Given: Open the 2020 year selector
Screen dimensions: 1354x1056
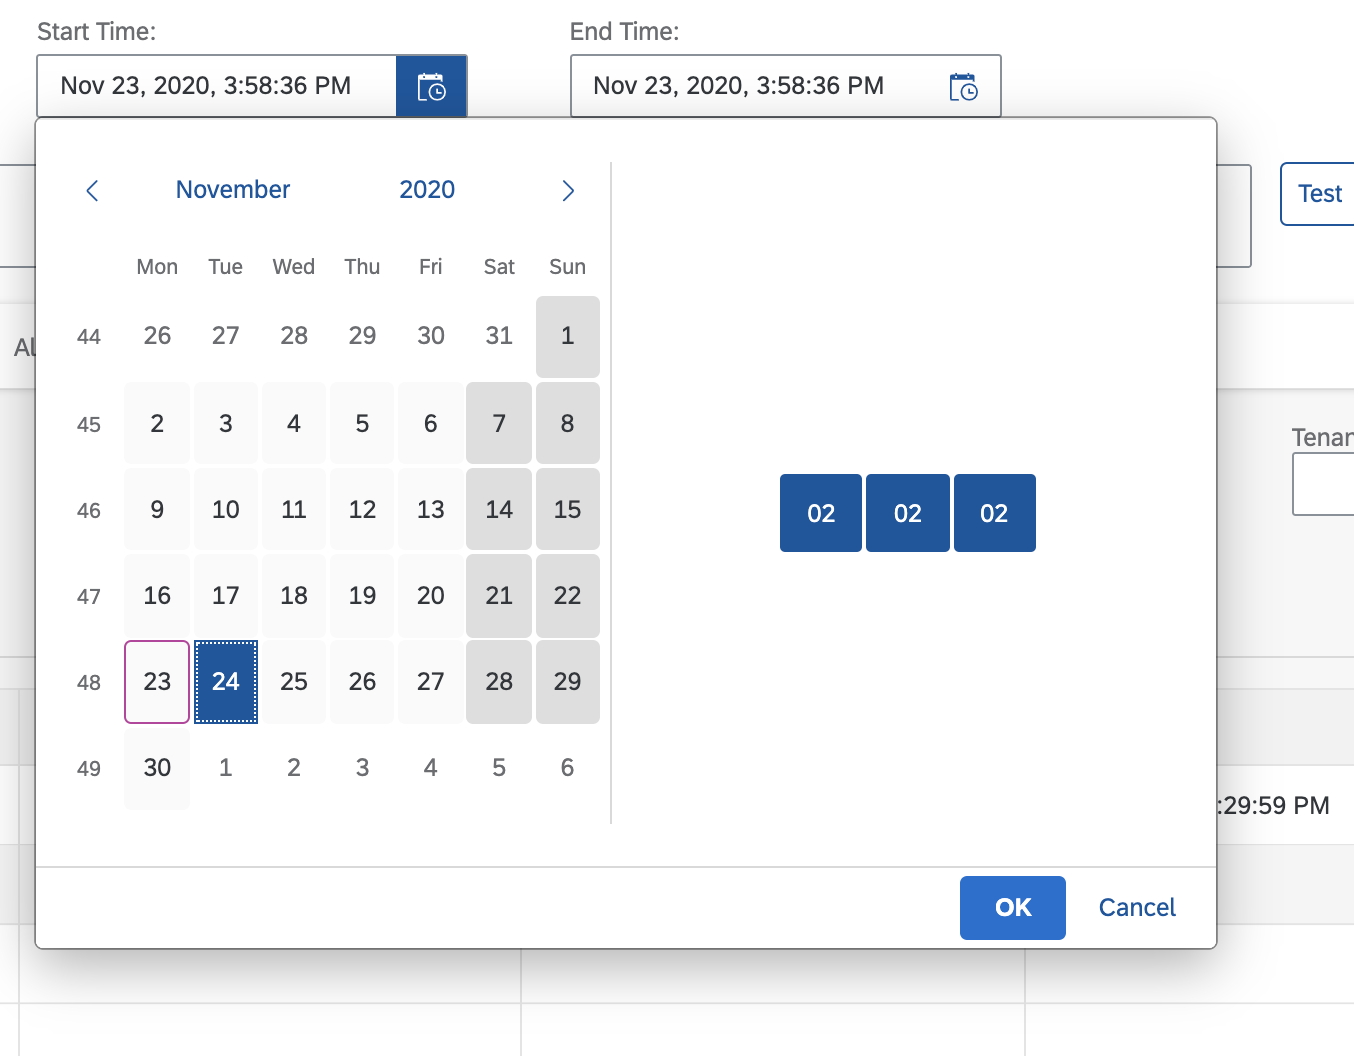Looking at the screenshot, I should point(427,189).
